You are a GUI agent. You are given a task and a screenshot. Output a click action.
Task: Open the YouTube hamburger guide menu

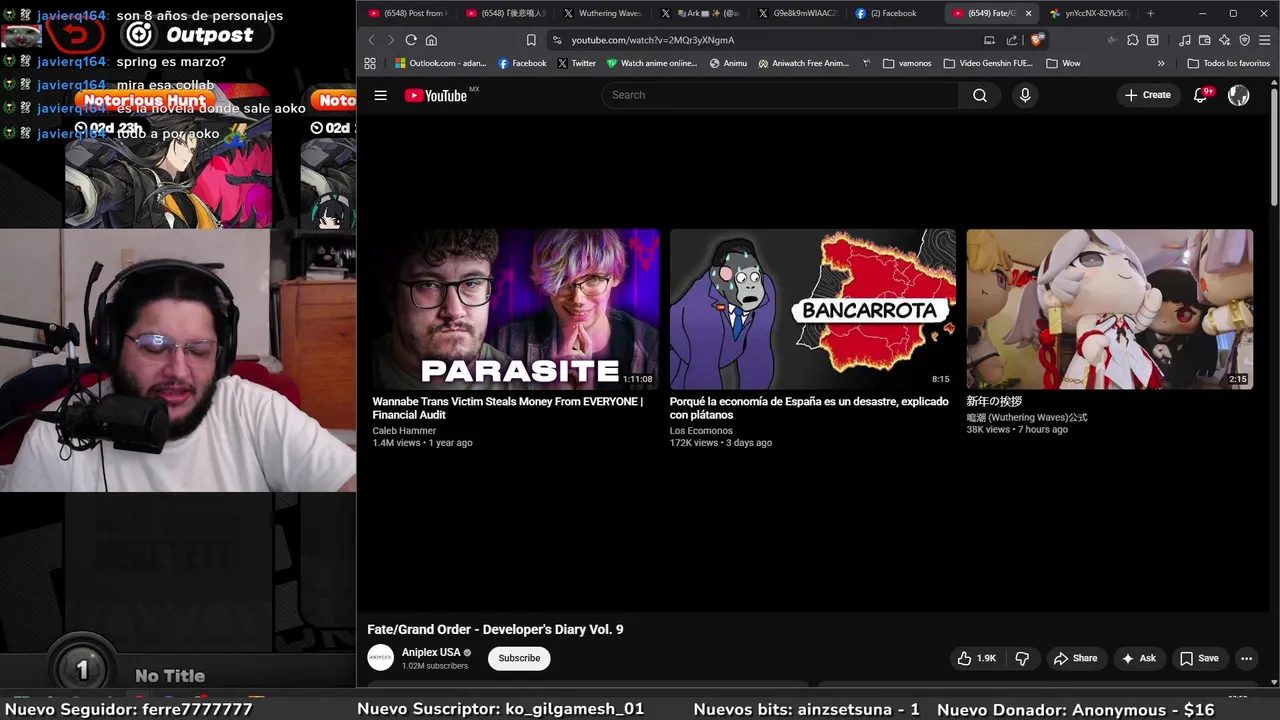[x=380, y=95]
